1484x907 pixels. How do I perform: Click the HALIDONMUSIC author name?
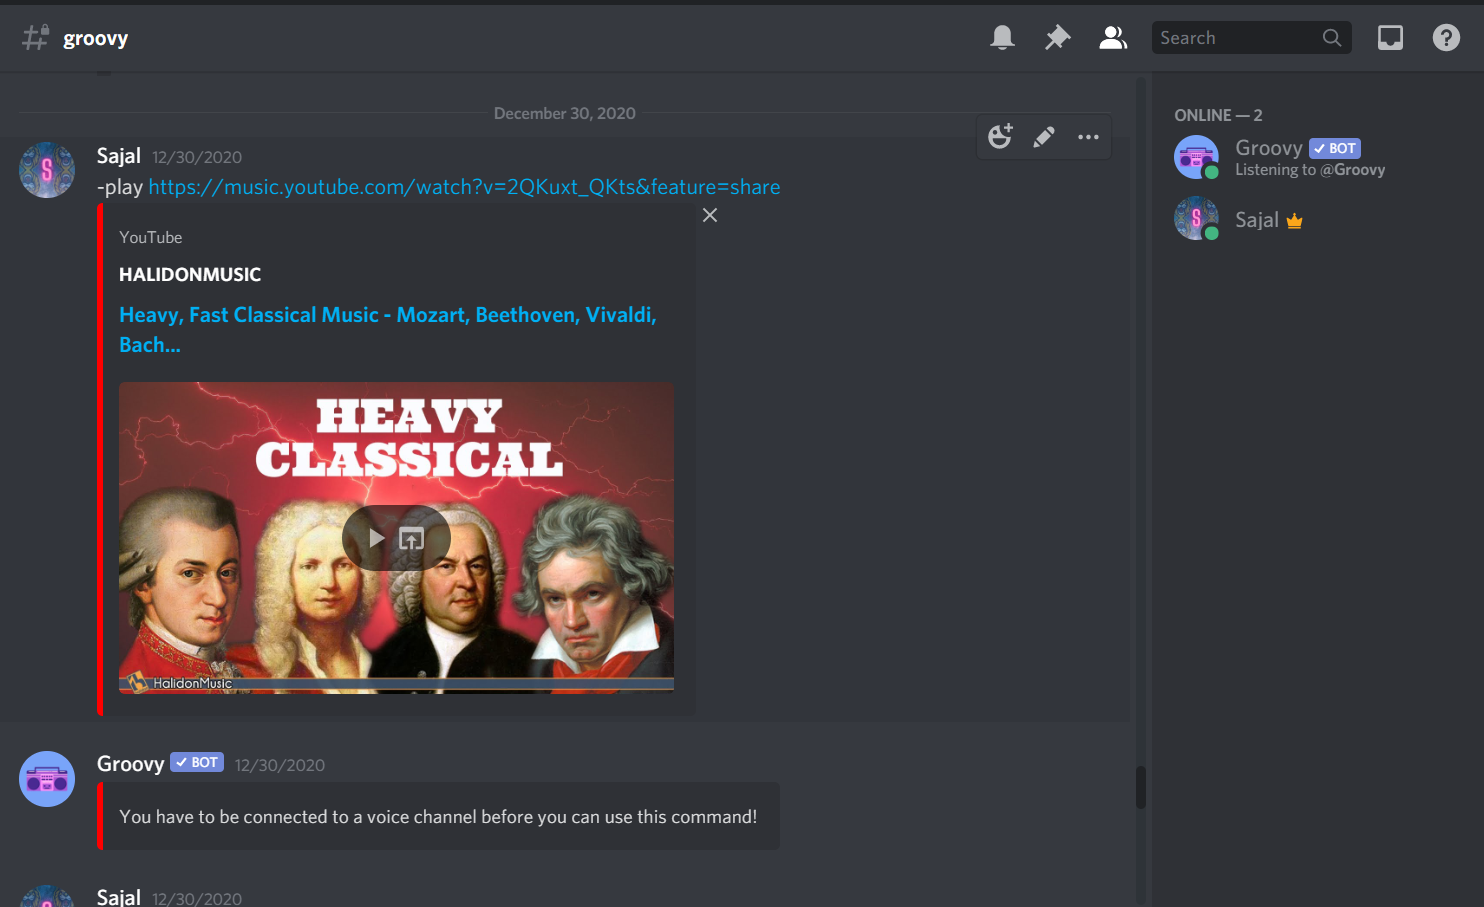(190, 275)
